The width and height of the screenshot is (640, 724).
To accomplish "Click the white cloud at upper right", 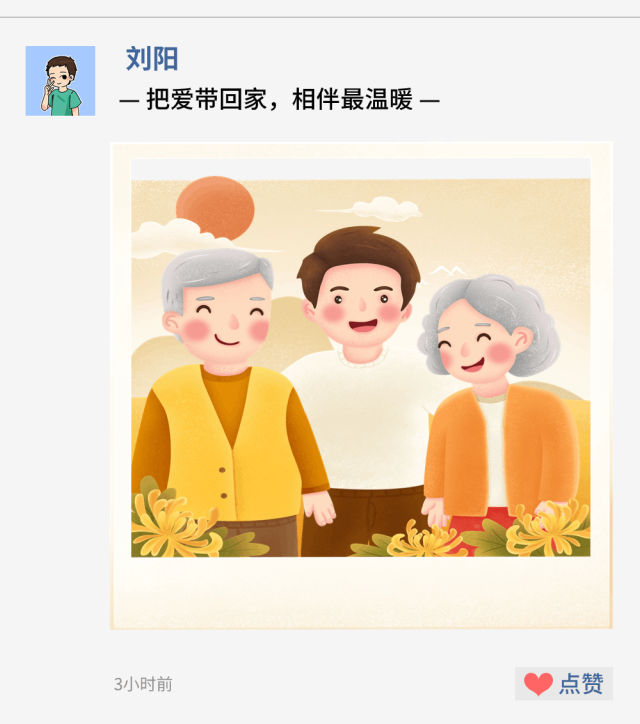I will tap(381, 208).
